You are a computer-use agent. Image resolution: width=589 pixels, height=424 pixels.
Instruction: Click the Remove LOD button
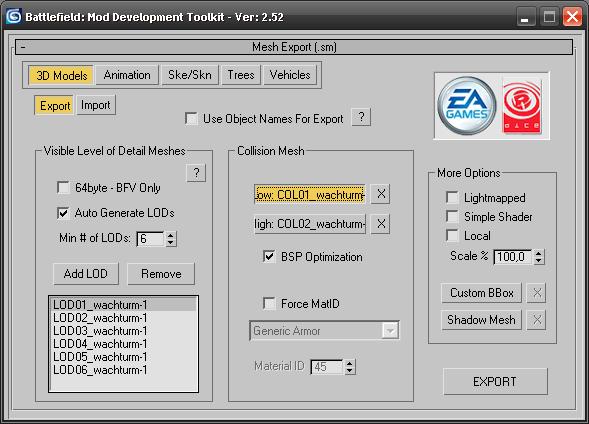point(161,274)
